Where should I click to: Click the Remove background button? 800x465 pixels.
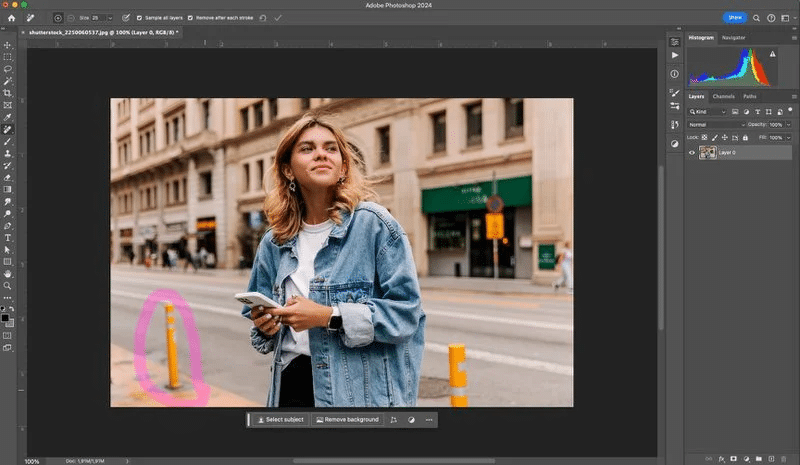[x=347, y=420]
